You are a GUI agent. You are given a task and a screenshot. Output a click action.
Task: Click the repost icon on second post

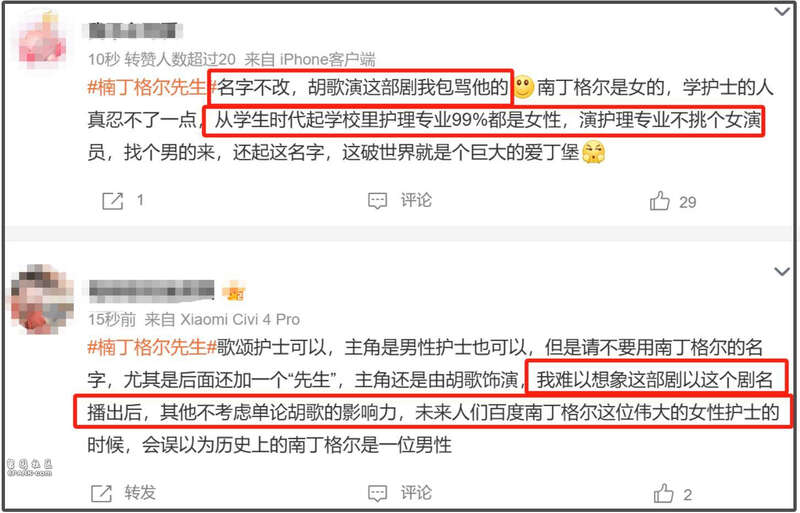[101, 494]
